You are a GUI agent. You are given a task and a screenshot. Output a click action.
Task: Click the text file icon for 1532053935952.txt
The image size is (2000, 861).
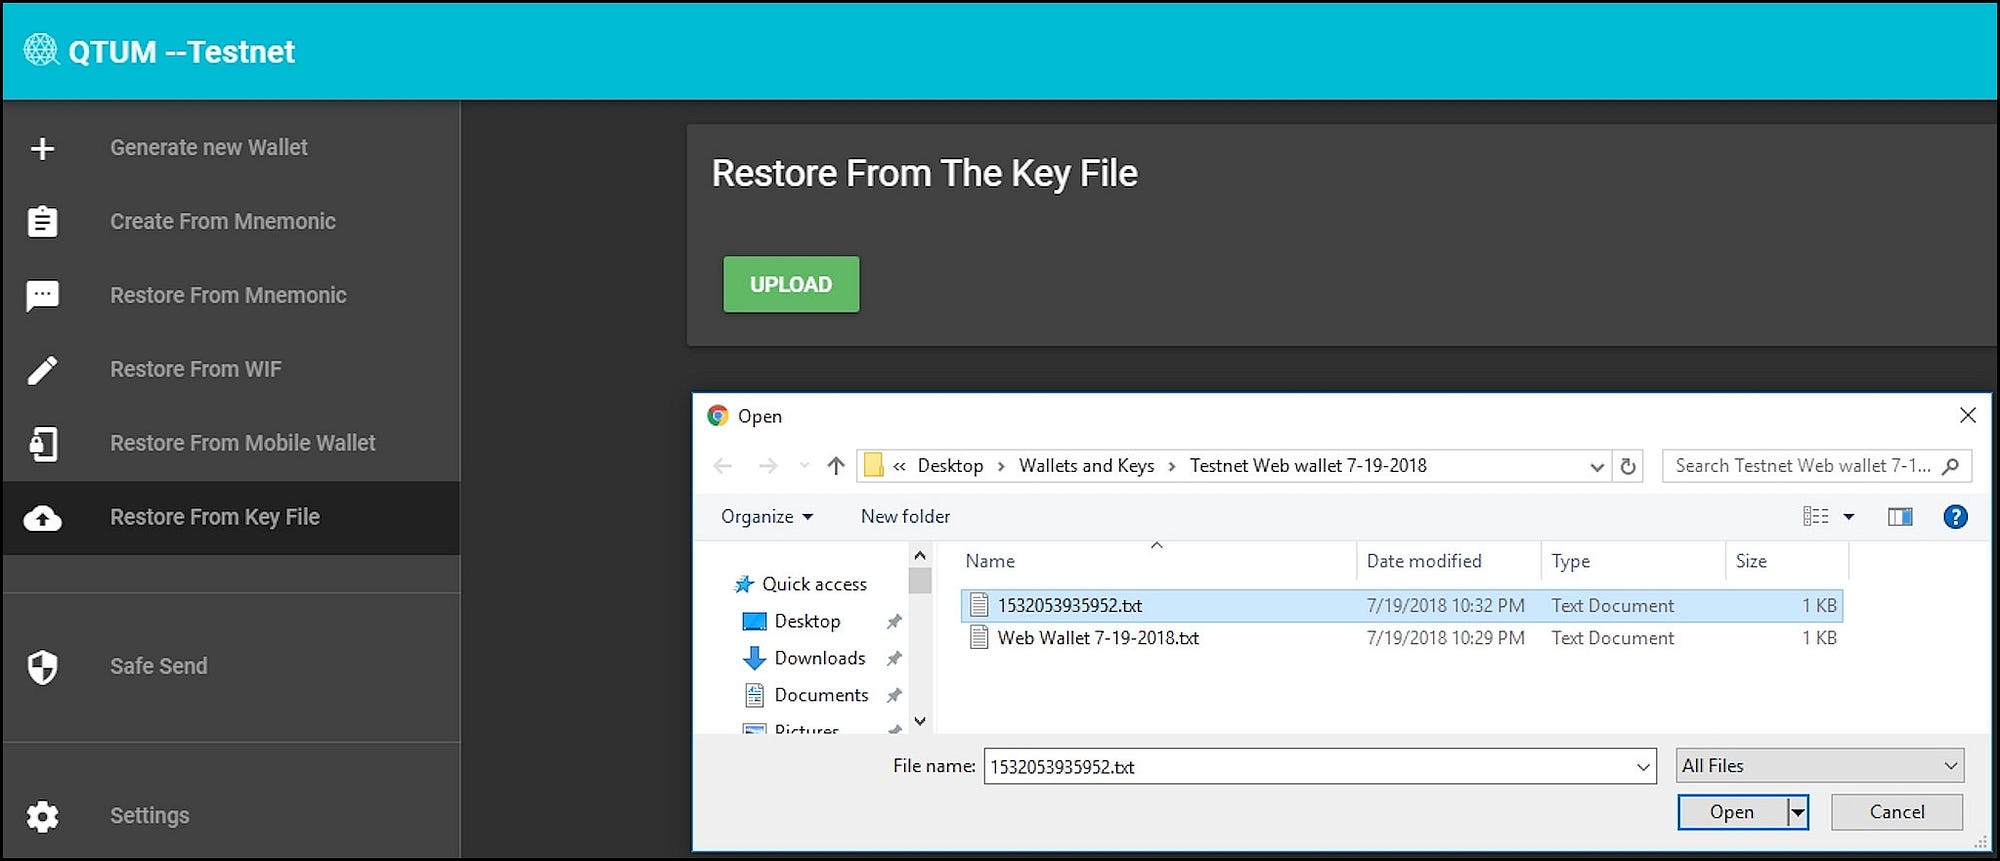979,605
